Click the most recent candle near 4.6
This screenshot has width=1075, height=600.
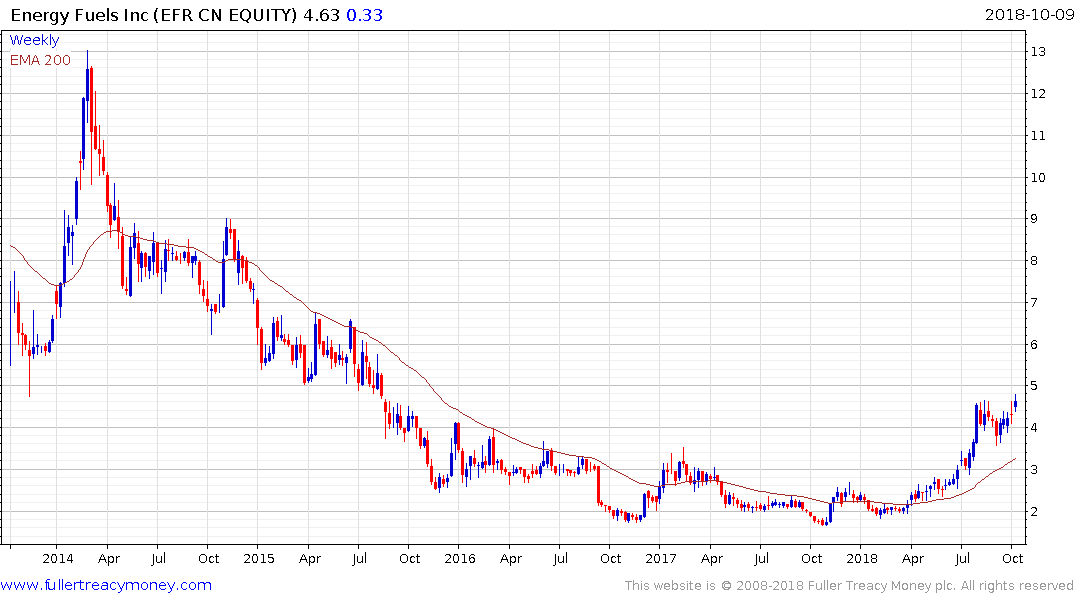[1015, 404]
